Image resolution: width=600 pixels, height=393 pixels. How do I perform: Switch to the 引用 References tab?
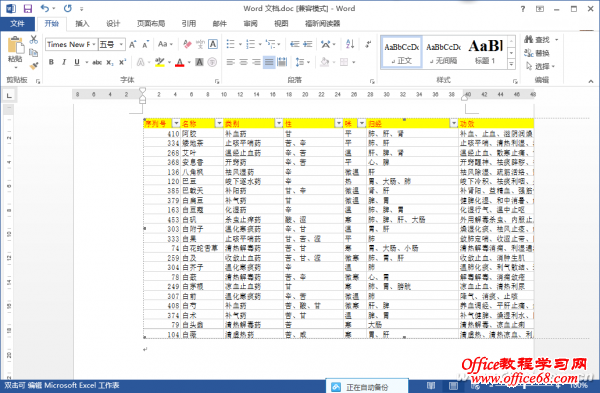click(189, 24)
